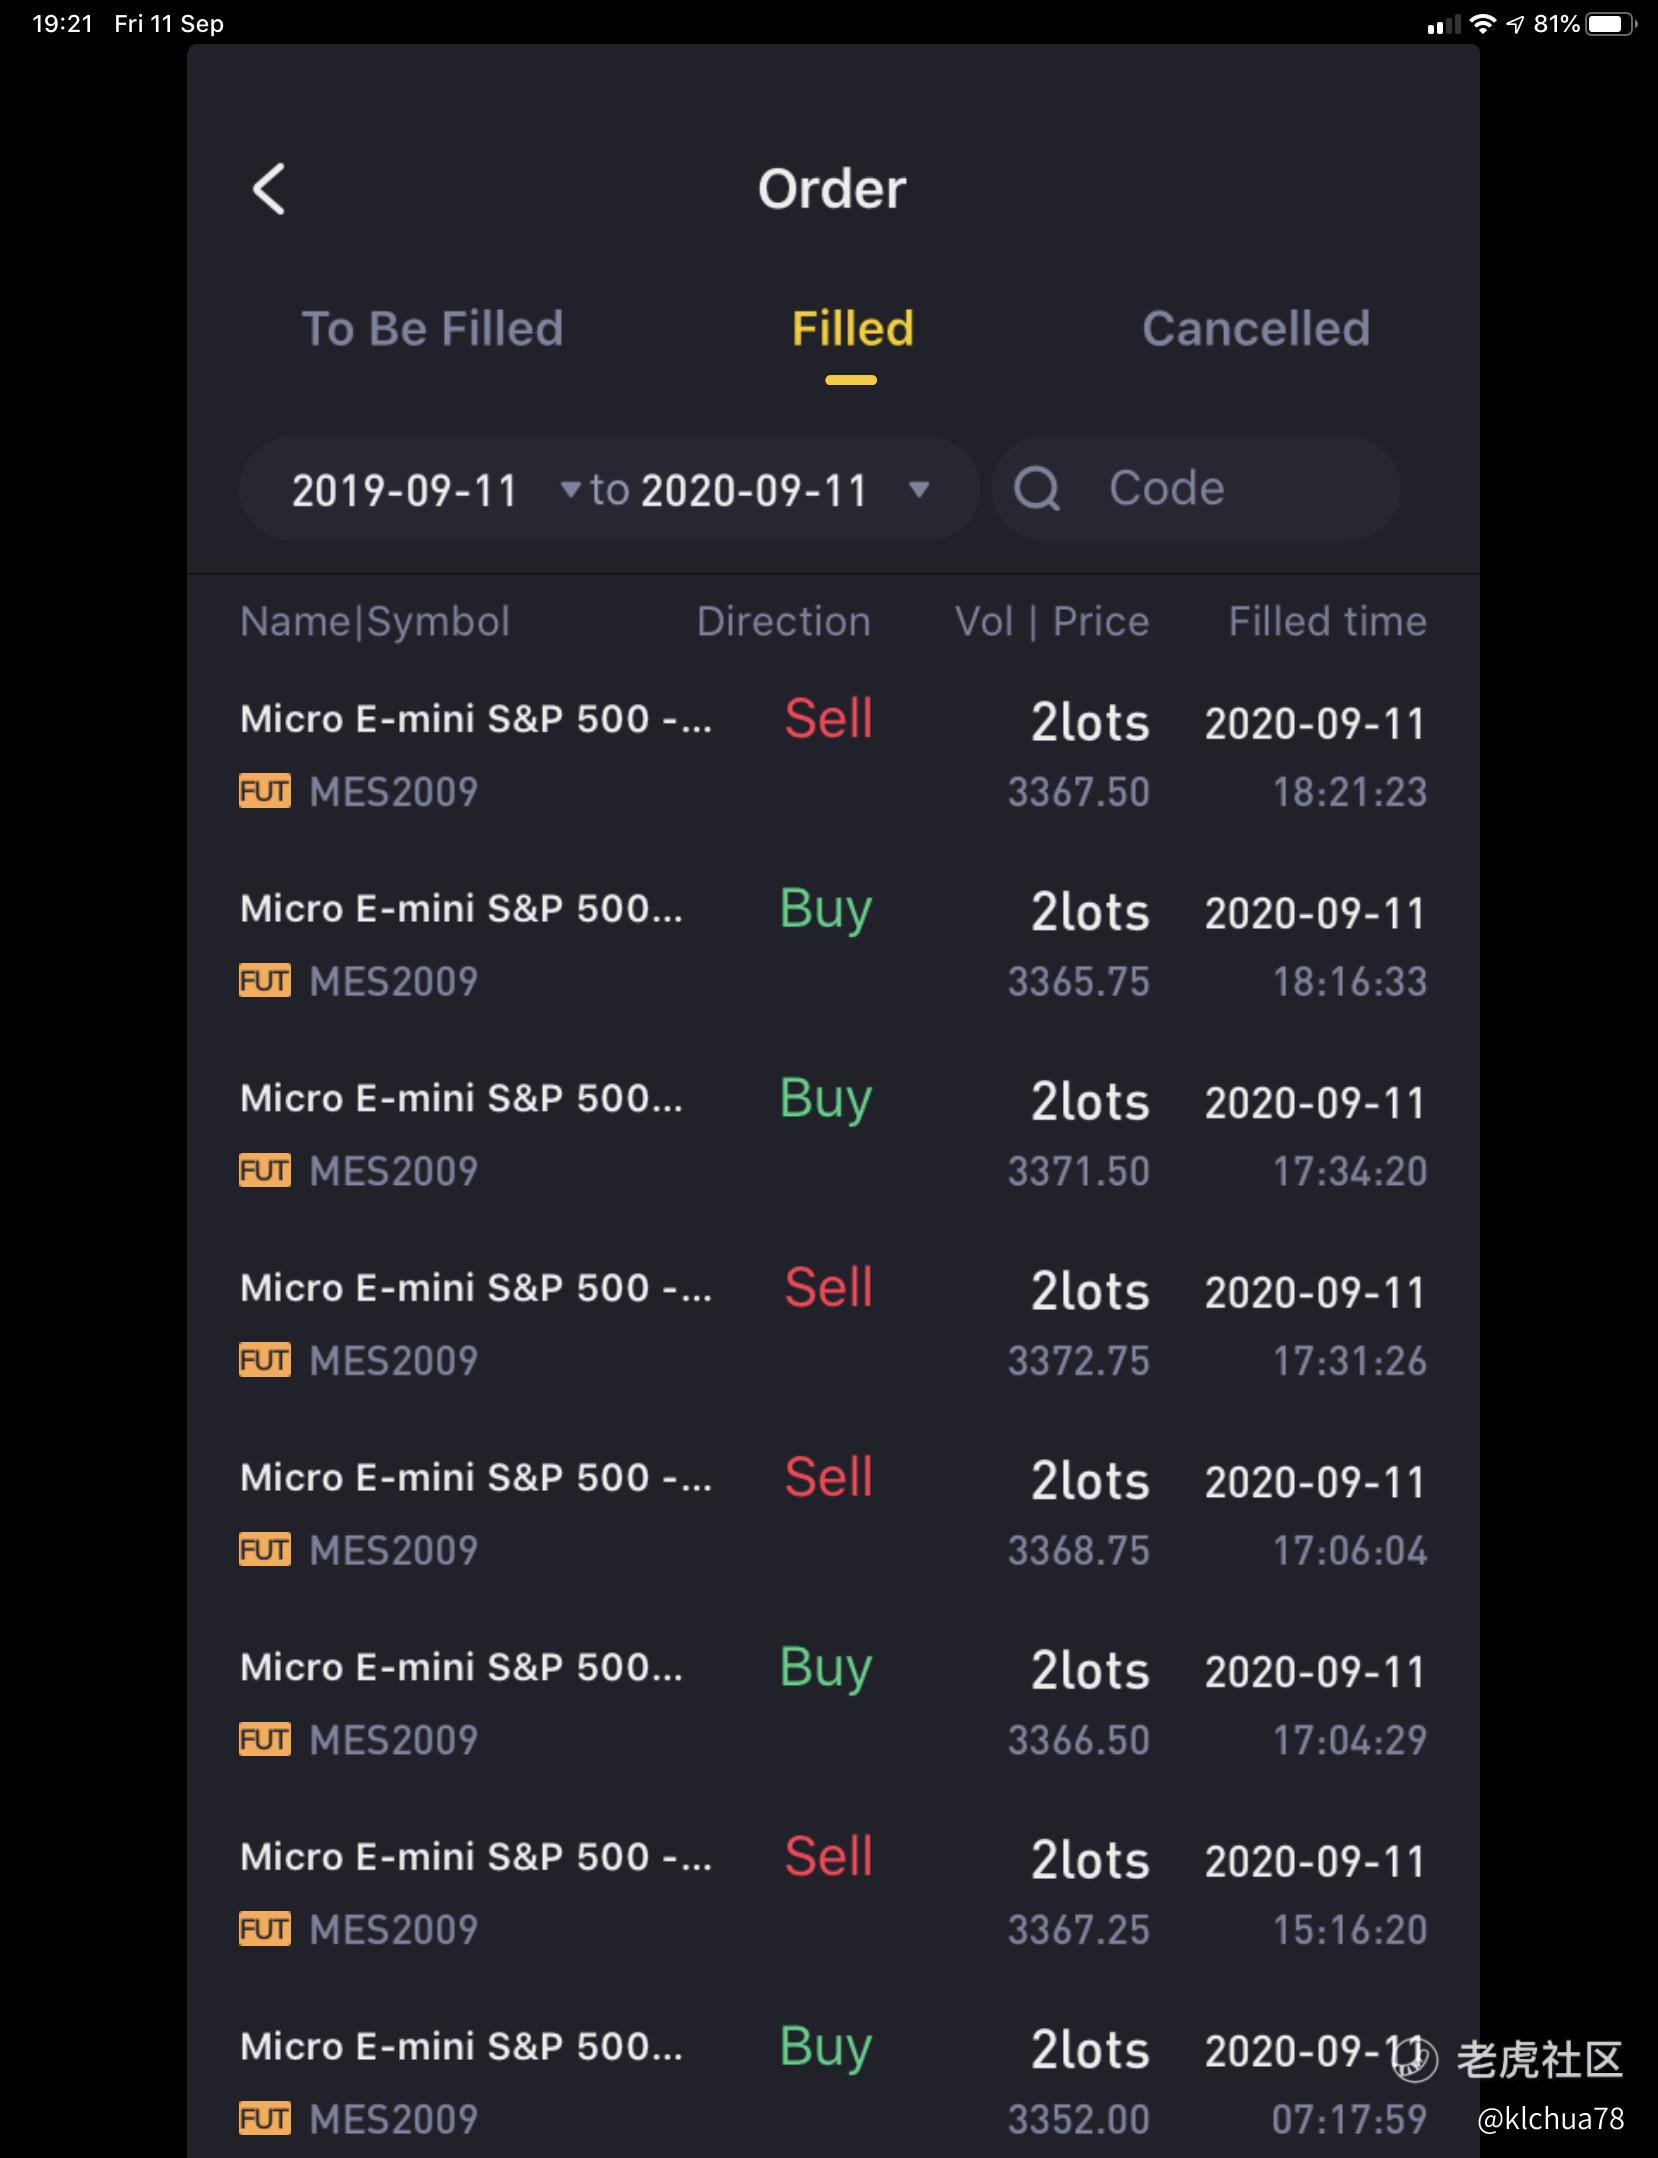Tap the battery icon in status bar
The height and width of the screenshot is (2158, 1658).
click(1609, 24)
